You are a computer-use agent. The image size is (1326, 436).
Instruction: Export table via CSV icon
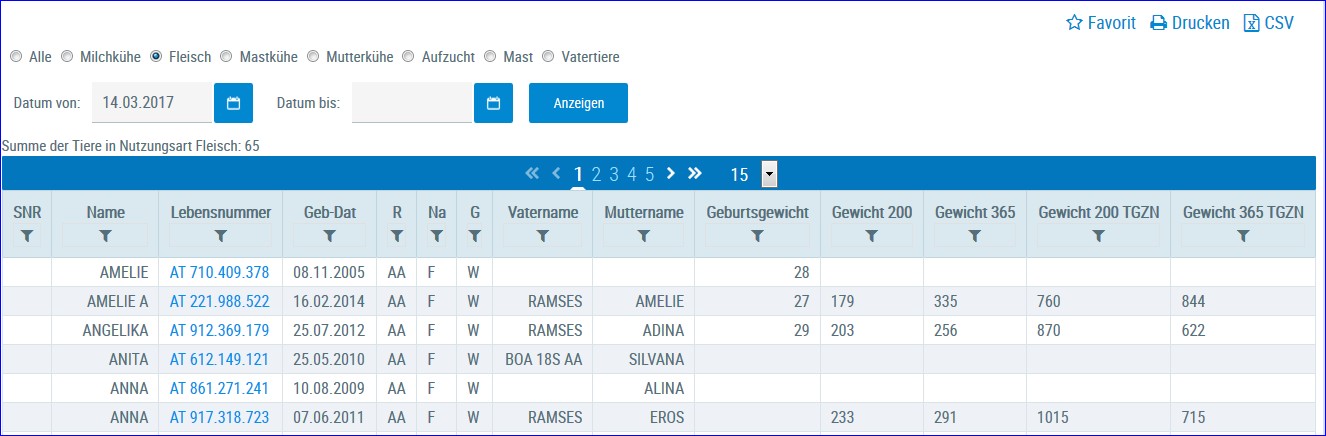tap(1251, 23)
